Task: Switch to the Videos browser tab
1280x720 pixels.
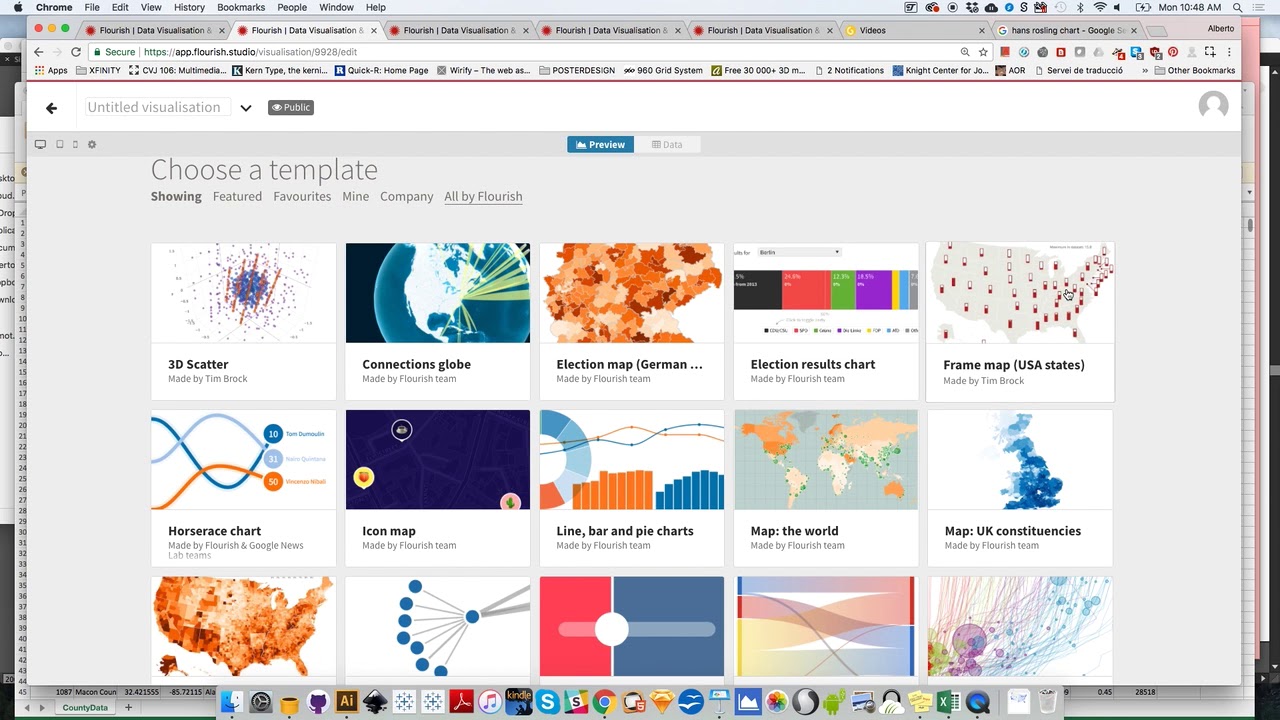Action: click(915, 30)
